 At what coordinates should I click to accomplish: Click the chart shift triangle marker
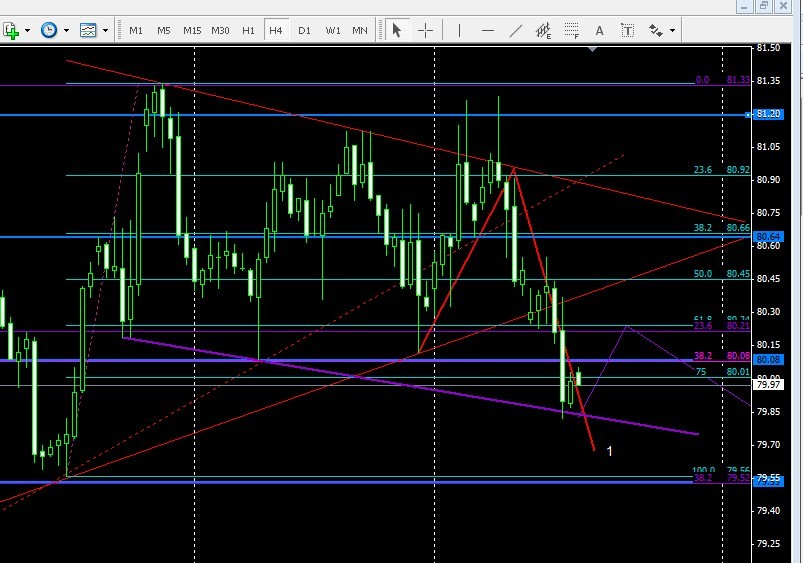593,49
